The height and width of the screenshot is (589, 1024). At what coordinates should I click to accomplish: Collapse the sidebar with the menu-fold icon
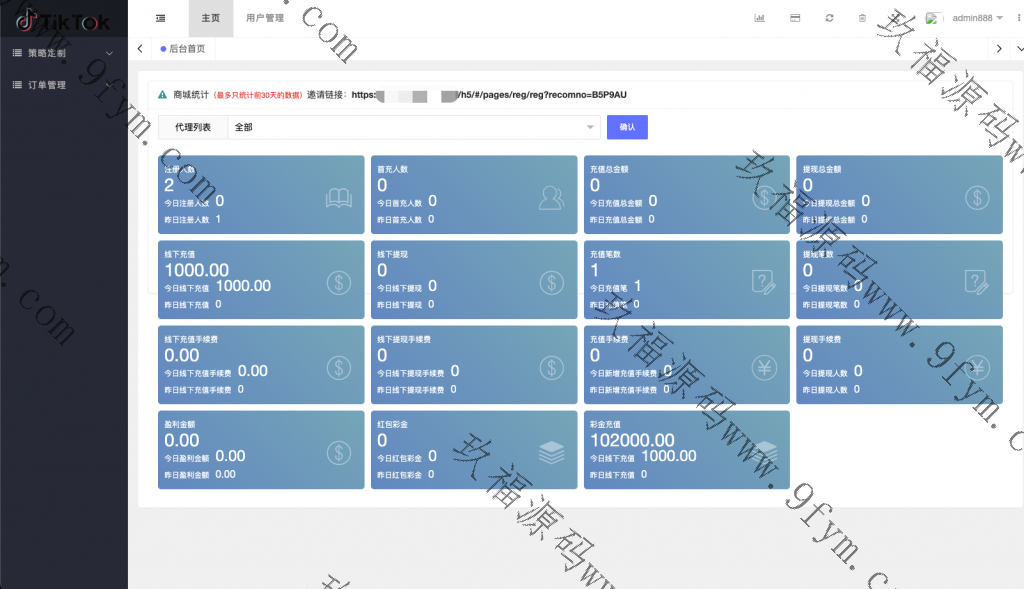click(161, 18)
